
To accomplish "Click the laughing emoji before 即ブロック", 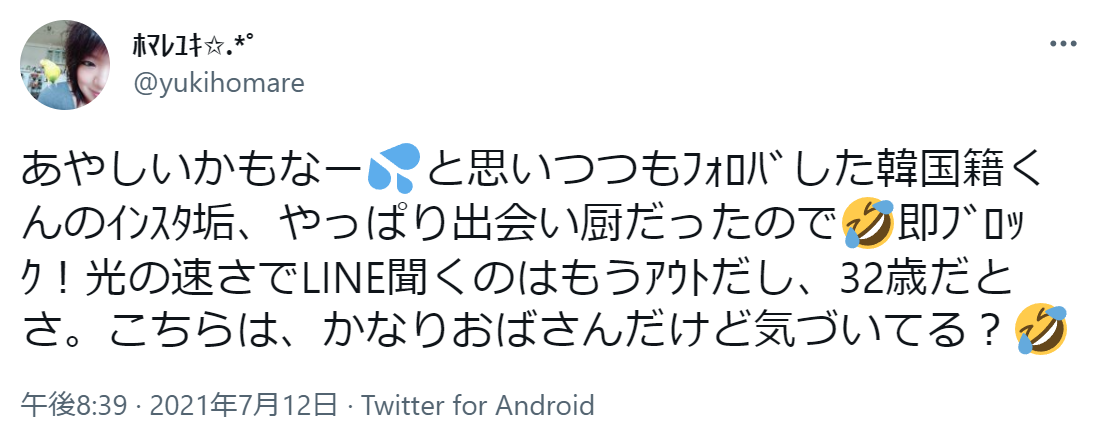I will [868, 225].
